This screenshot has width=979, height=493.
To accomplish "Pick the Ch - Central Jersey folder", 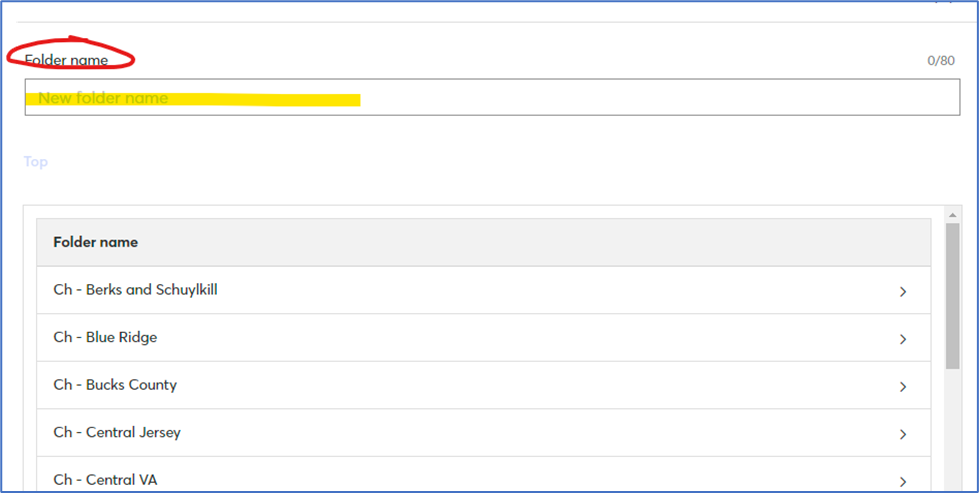I will pyautogui.click(x=118, y=433).
